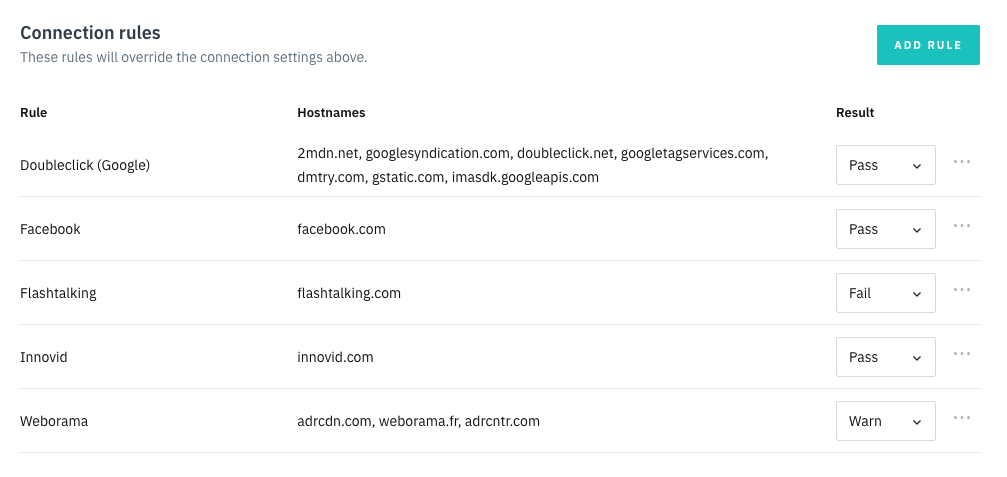Click the facebook.com hostname
Viewport: 1007px width, 477px height.
(341, 229)
